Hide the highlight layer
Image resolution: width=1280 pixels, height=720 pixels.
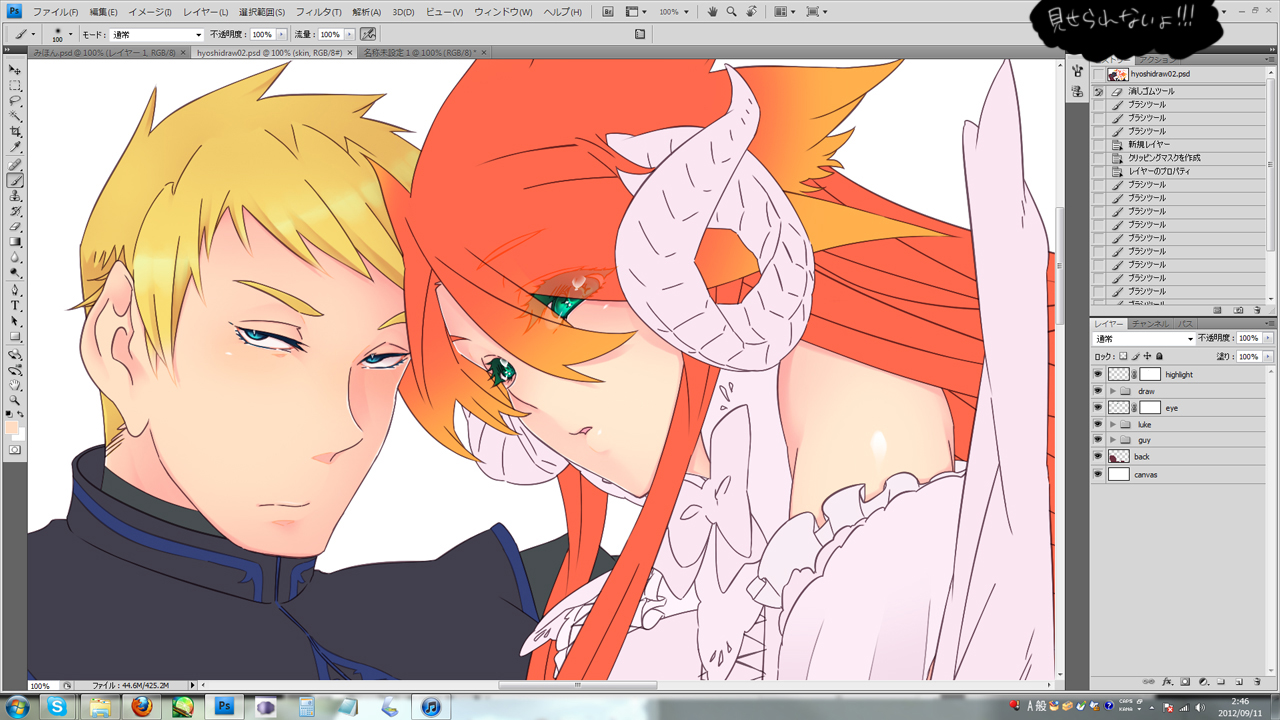(1098, 375)
